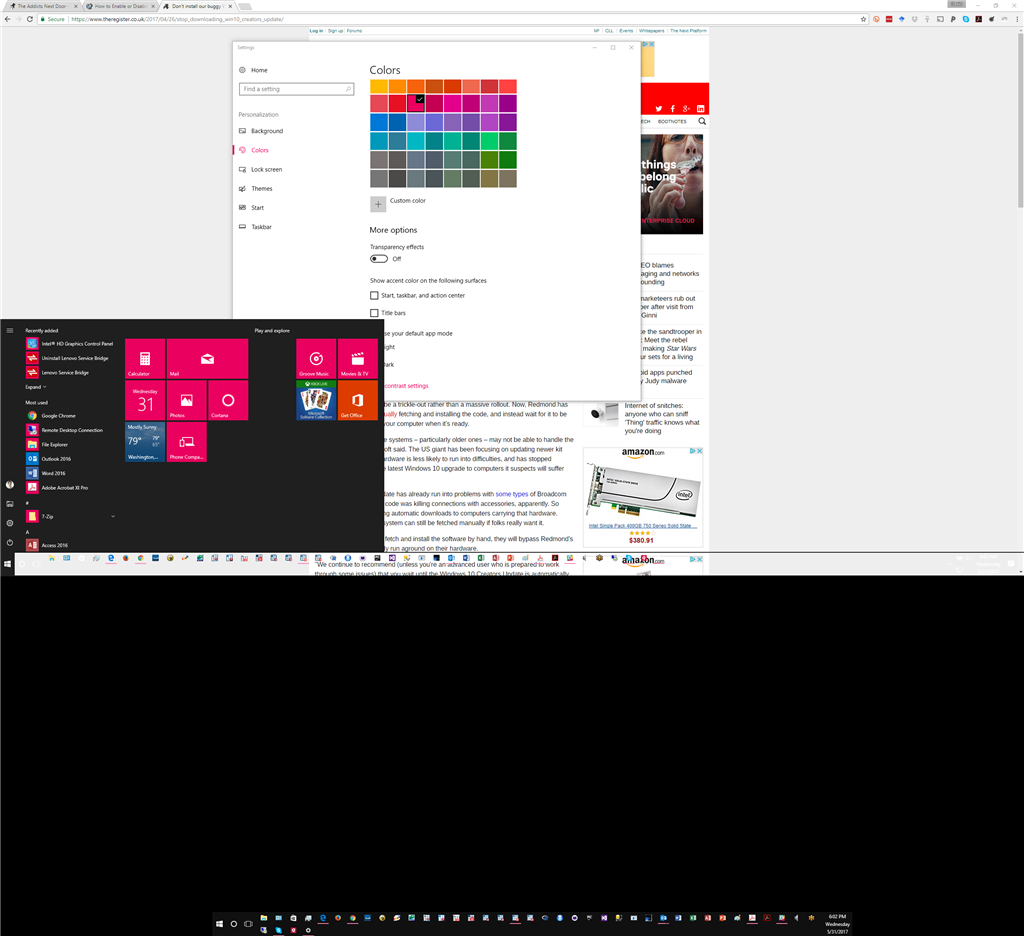The image size is (1024, 936).
Task: Click the user account avatar in Start menu
Action: point(10,485)
